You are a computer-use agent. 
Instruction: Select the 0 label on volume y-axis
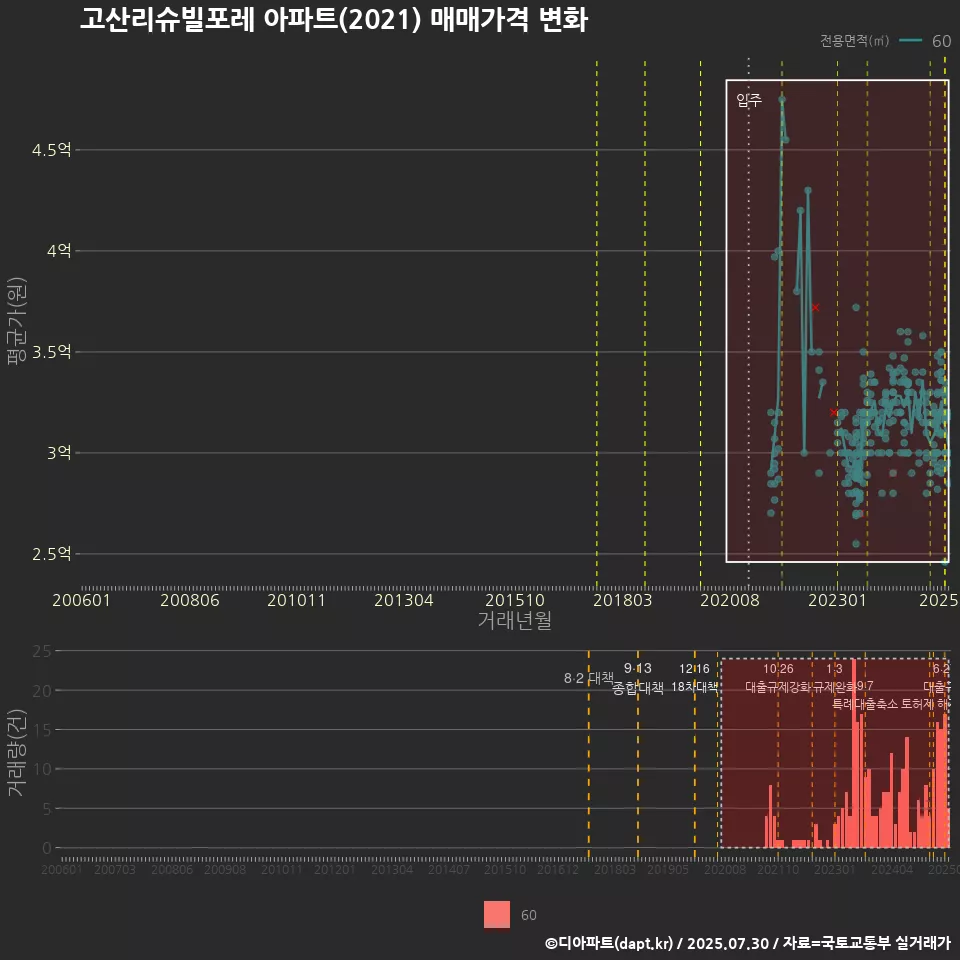tap(47, 848)
